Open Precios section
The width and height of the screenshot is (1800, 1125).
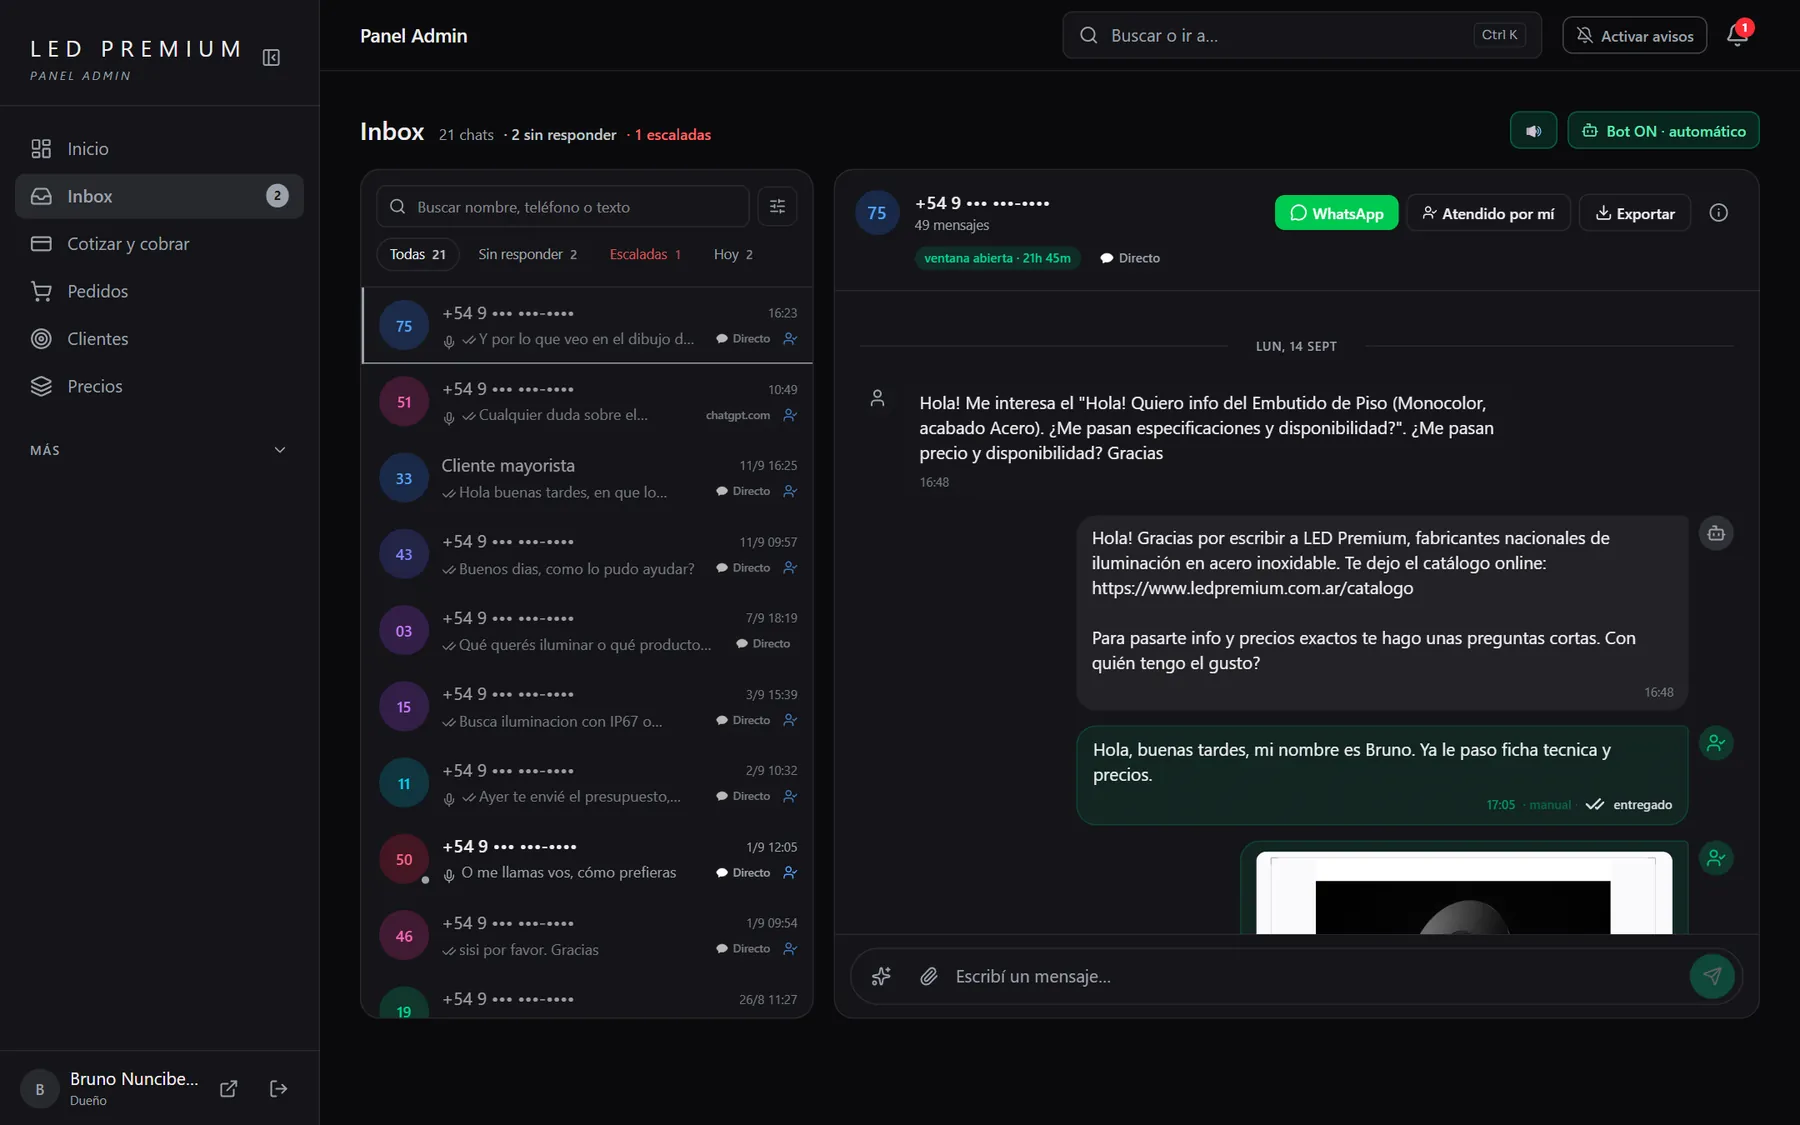[x=159, y=387]
